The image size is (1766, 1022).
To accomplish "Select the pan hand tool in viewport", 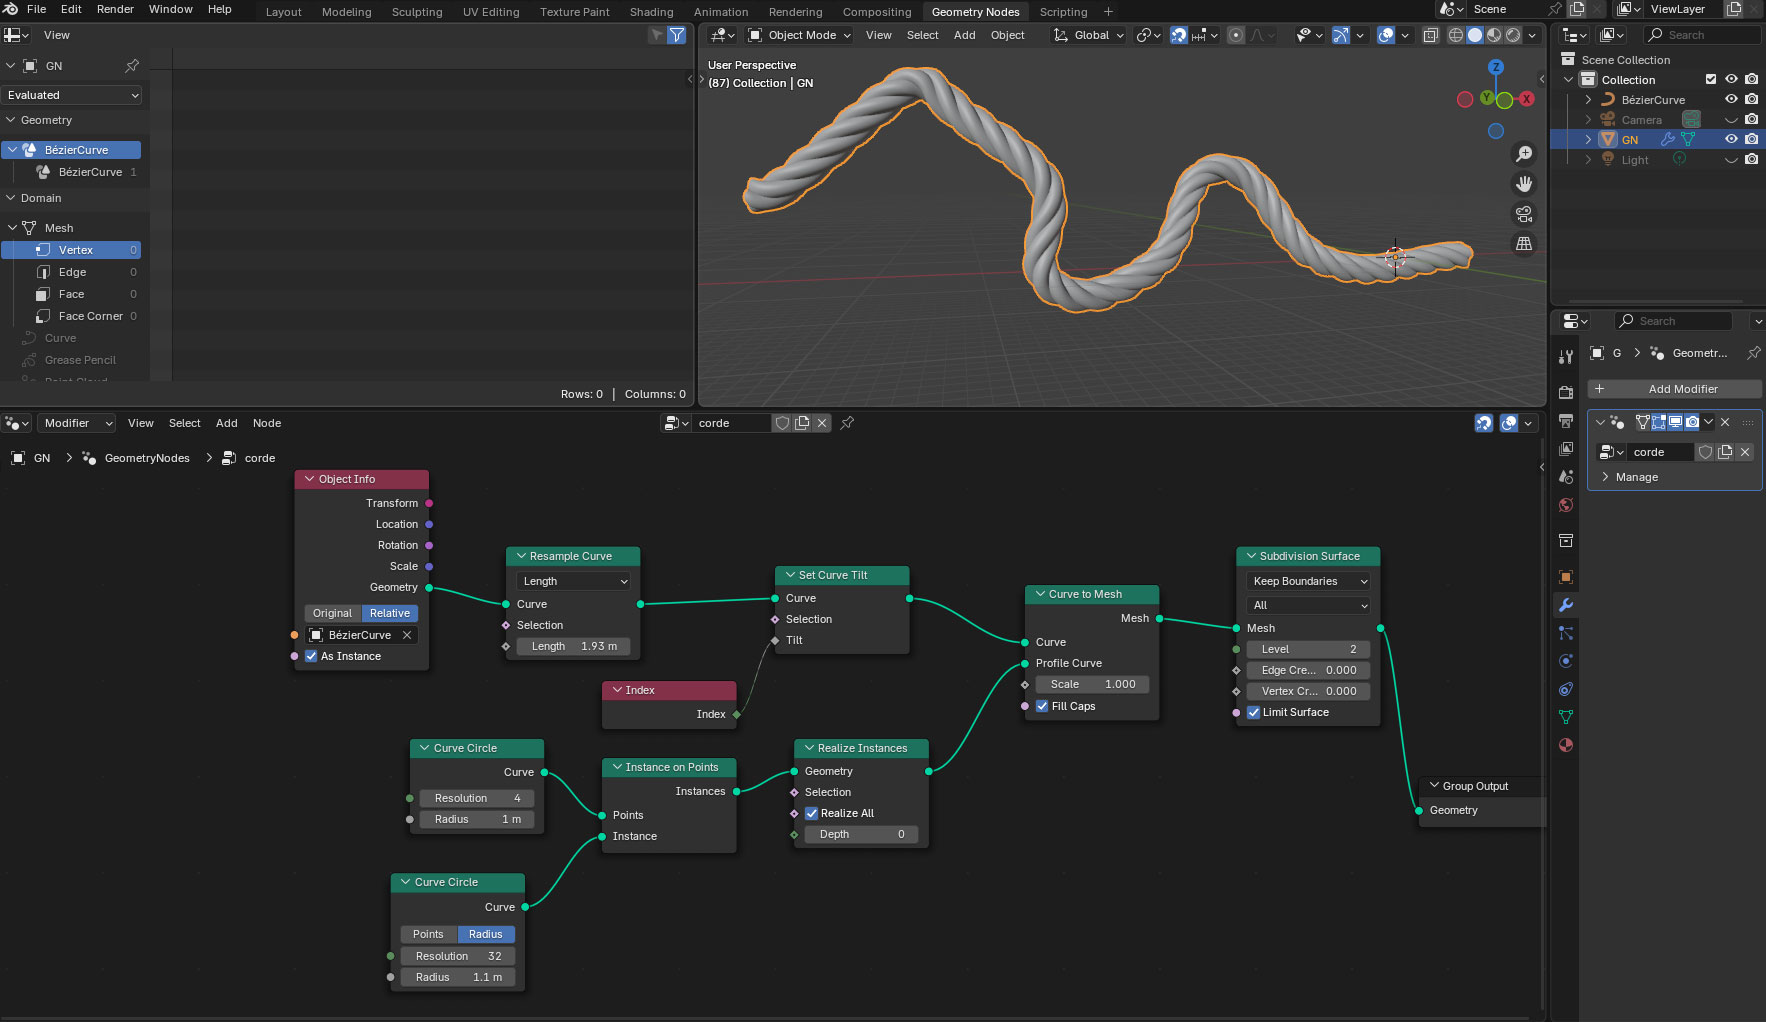I will (x=1524, y=184).
